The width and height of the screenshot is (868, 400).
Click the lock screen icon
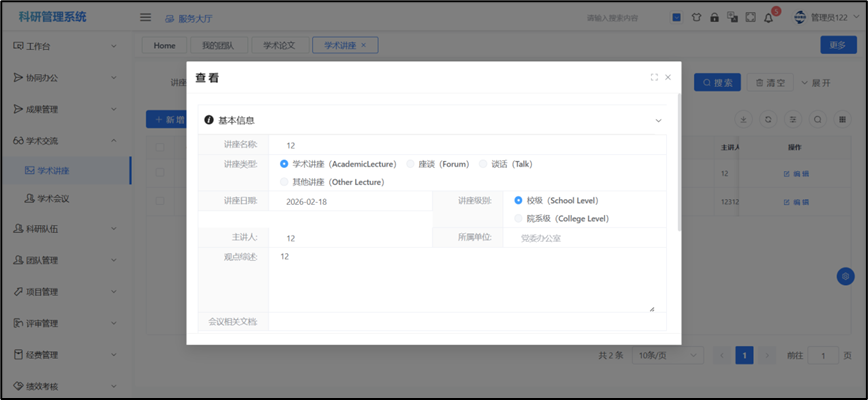[714, 17]
